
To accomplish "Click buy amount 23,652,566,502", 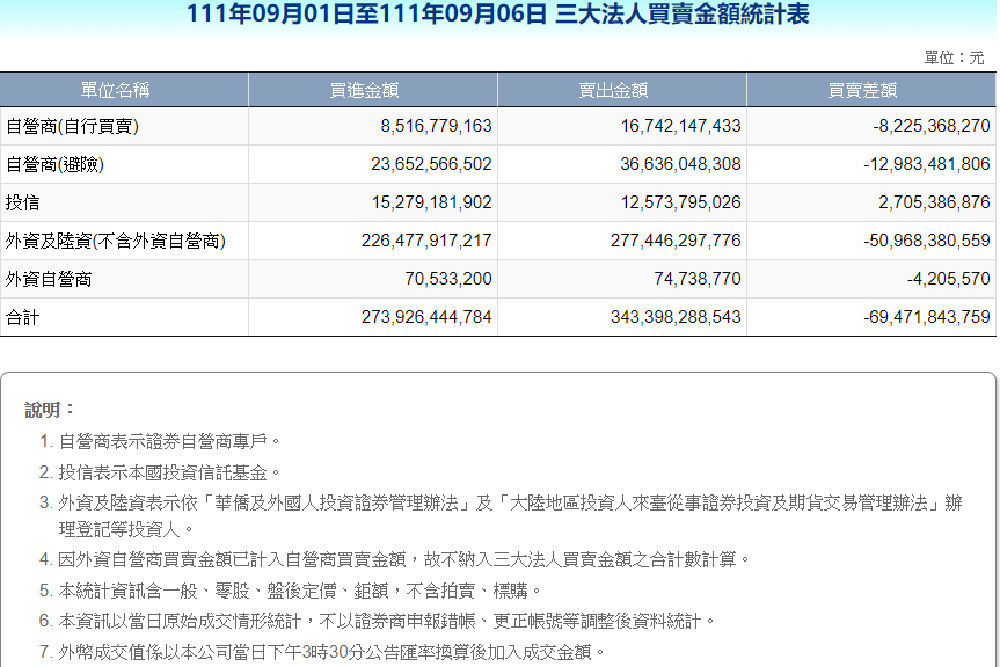I will click(x=431, y=164).
